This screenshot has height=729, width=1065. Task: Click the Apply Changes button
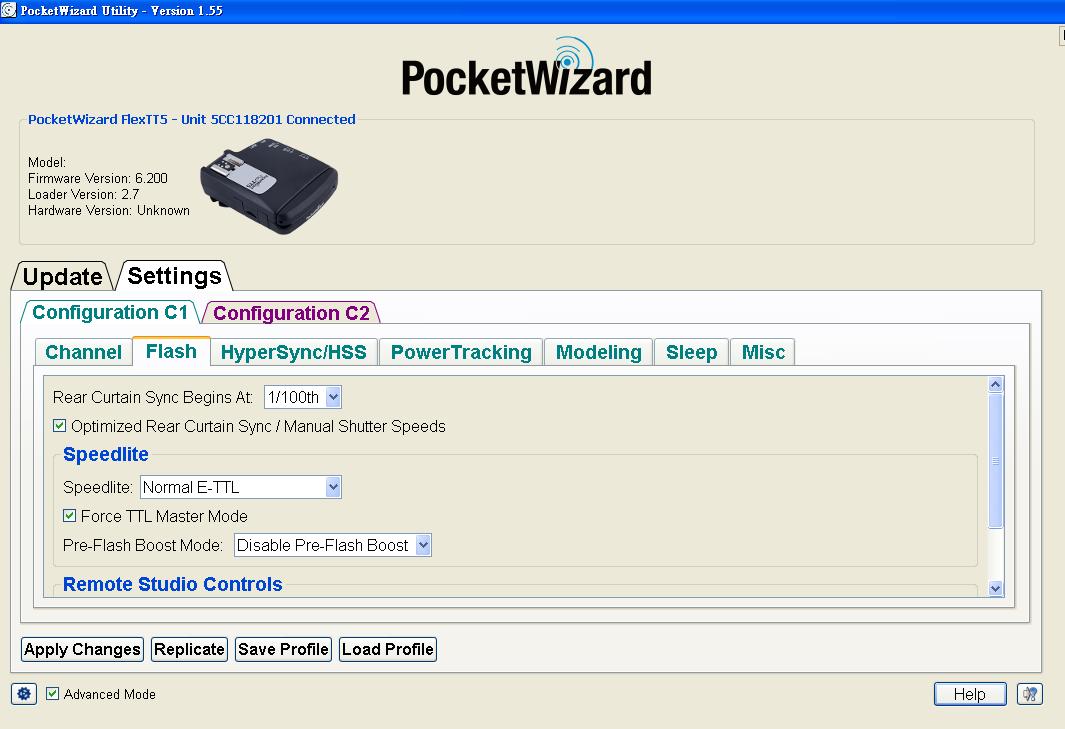pyautogui.click(x=82, y=649)
